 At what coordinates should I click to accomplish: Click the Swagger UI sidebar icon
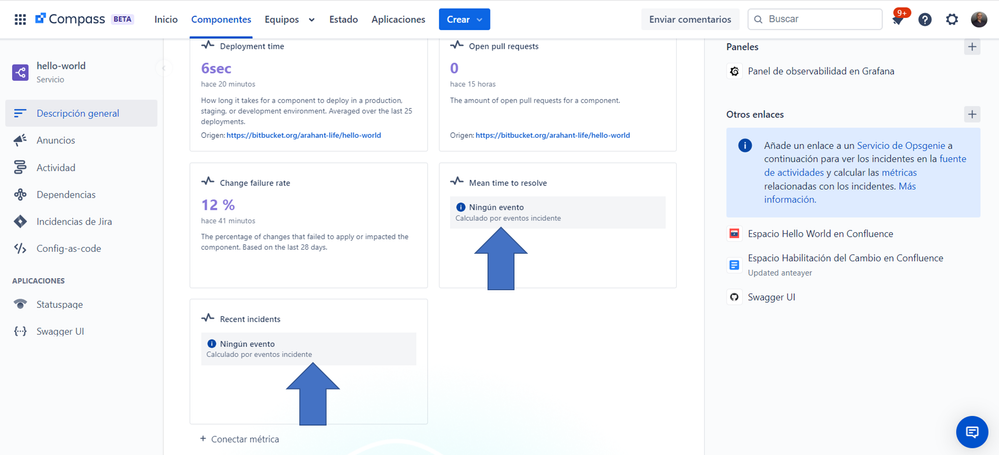(x=20, y=331)
